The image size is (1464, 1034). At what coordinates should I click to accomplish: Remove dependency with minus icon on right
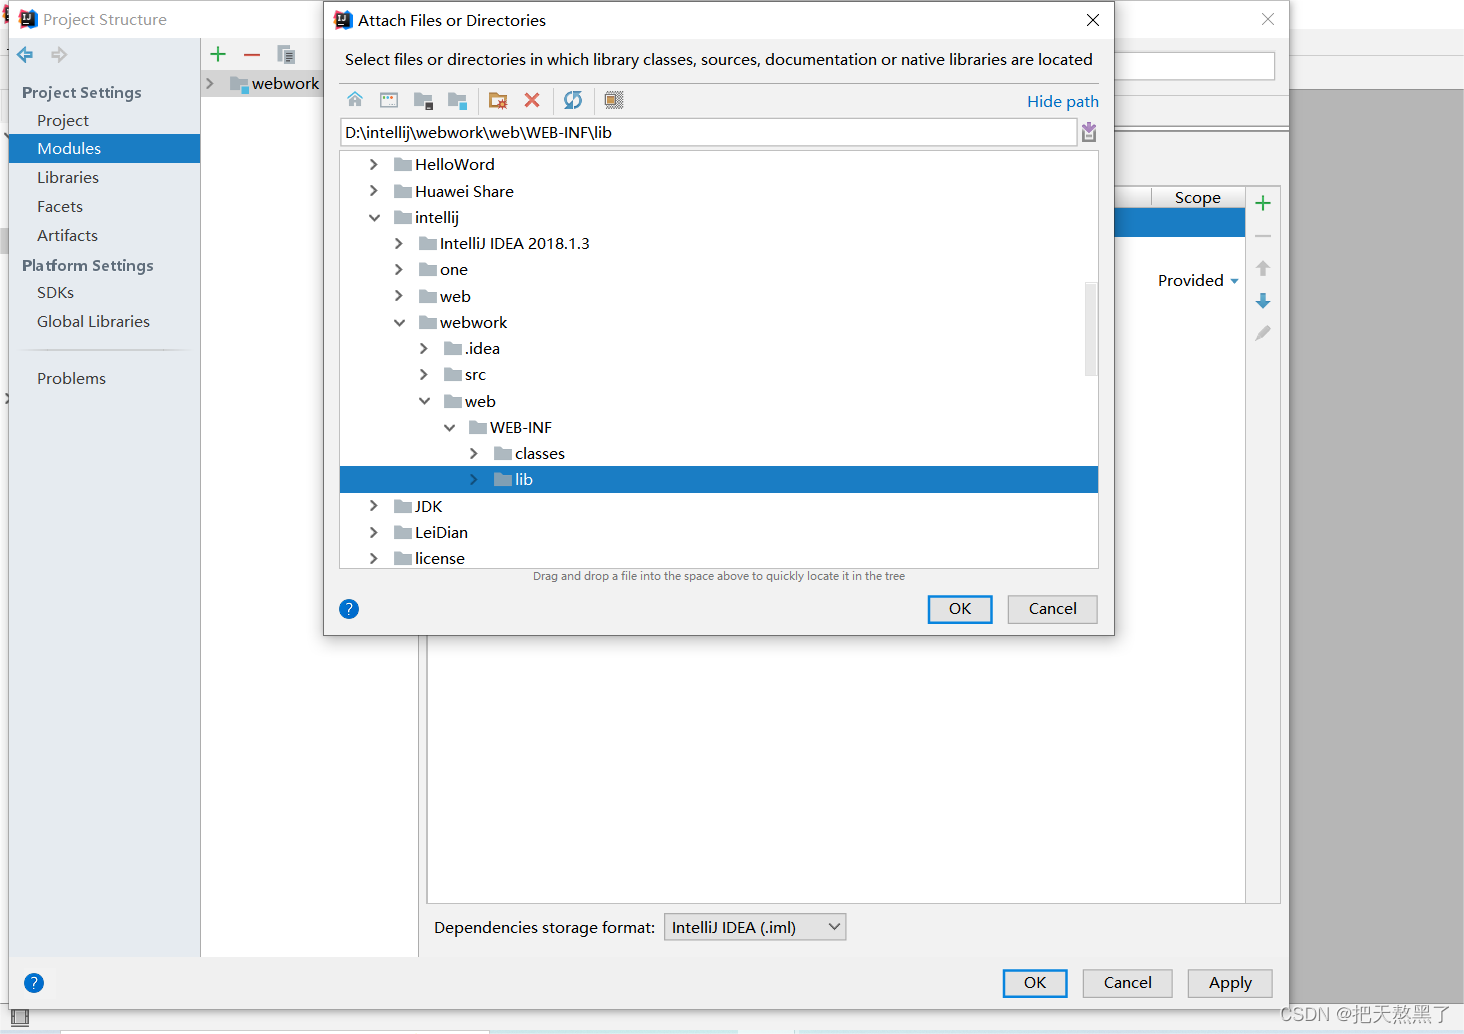(1263, 236)
